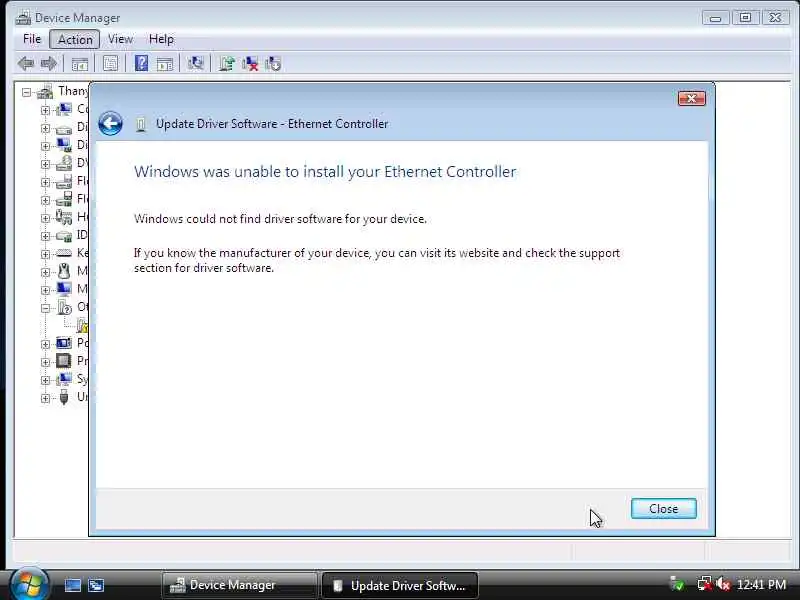Close the Update Driver dialog with red X
The image size is (800, 600).
pos(692,98)
